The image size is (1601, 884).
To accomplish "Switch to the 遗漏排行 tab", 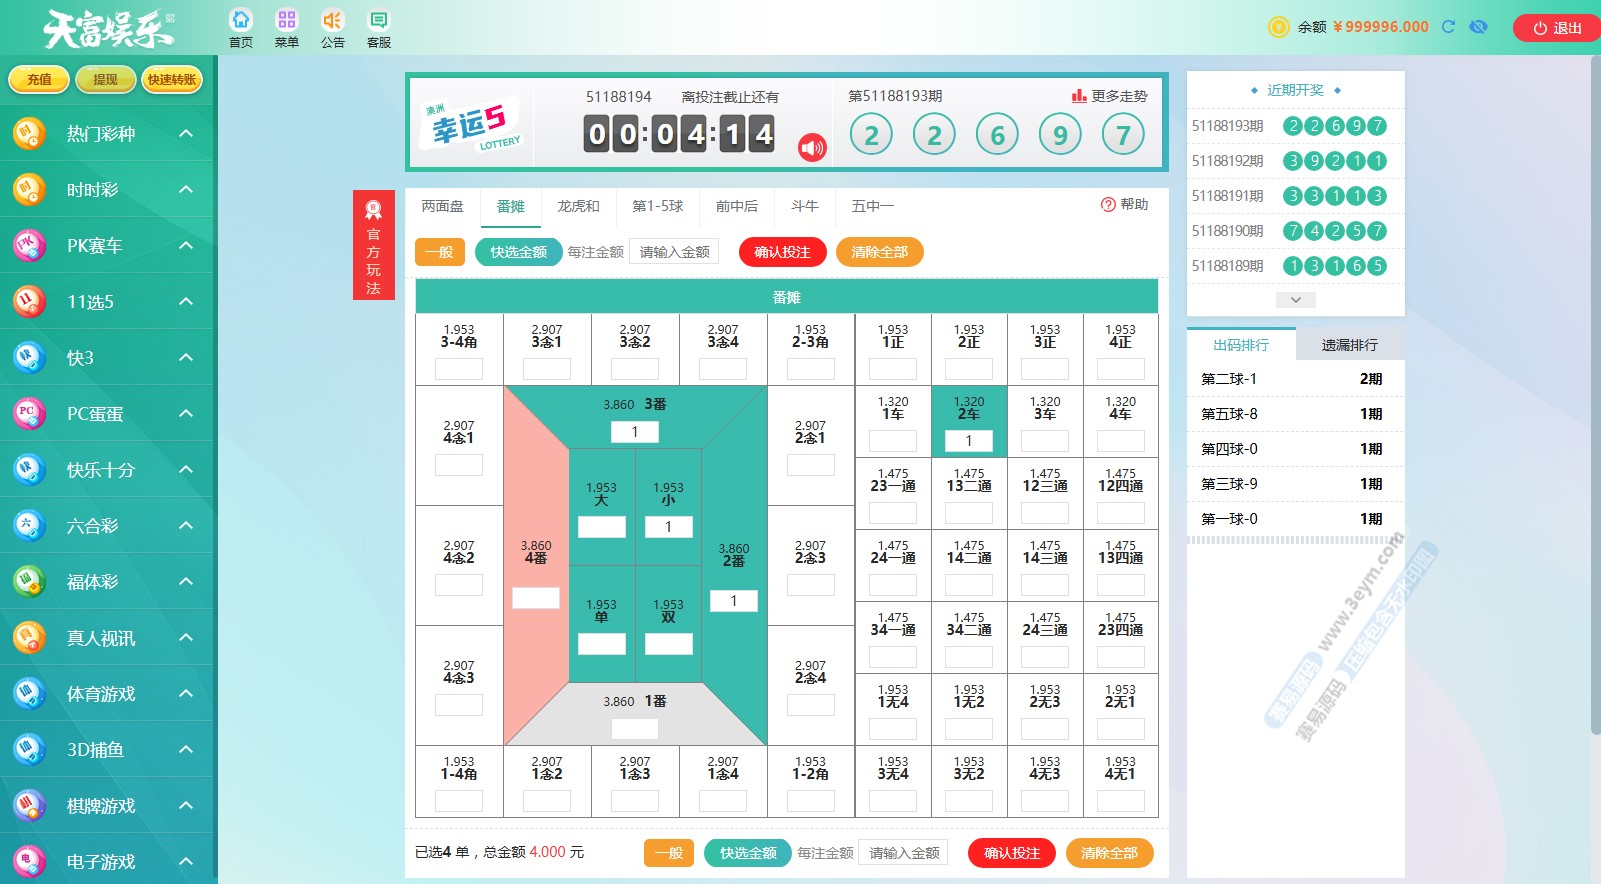I will pos(1349,345).
